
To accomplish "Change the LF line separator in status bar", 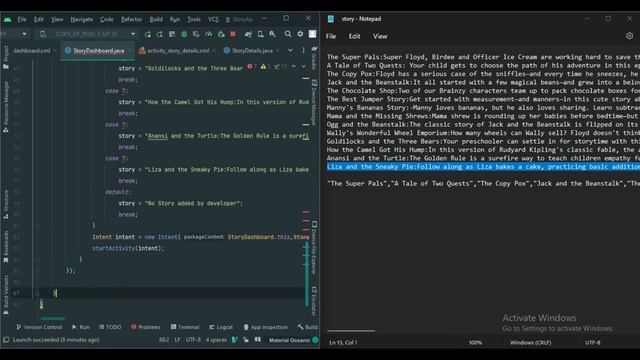I will click(178, 340).
